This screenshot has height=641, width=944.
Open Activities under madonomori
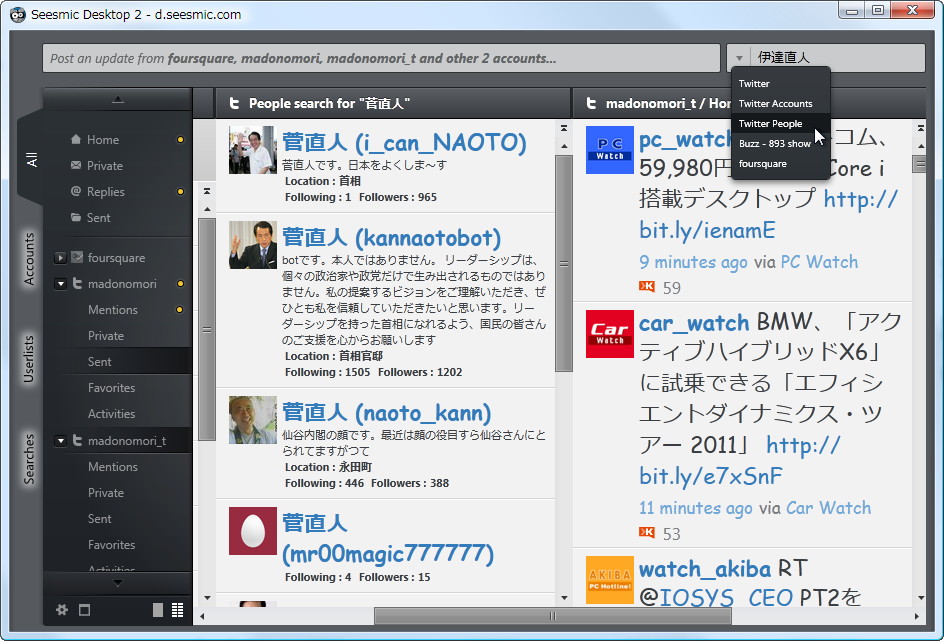(111, 413)
